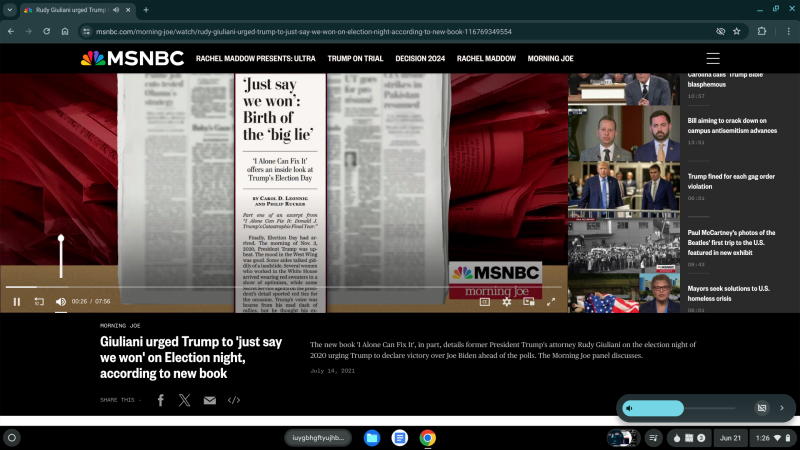Share video on Facebook
The image size is (800, 450).
(x=161, y=400)
